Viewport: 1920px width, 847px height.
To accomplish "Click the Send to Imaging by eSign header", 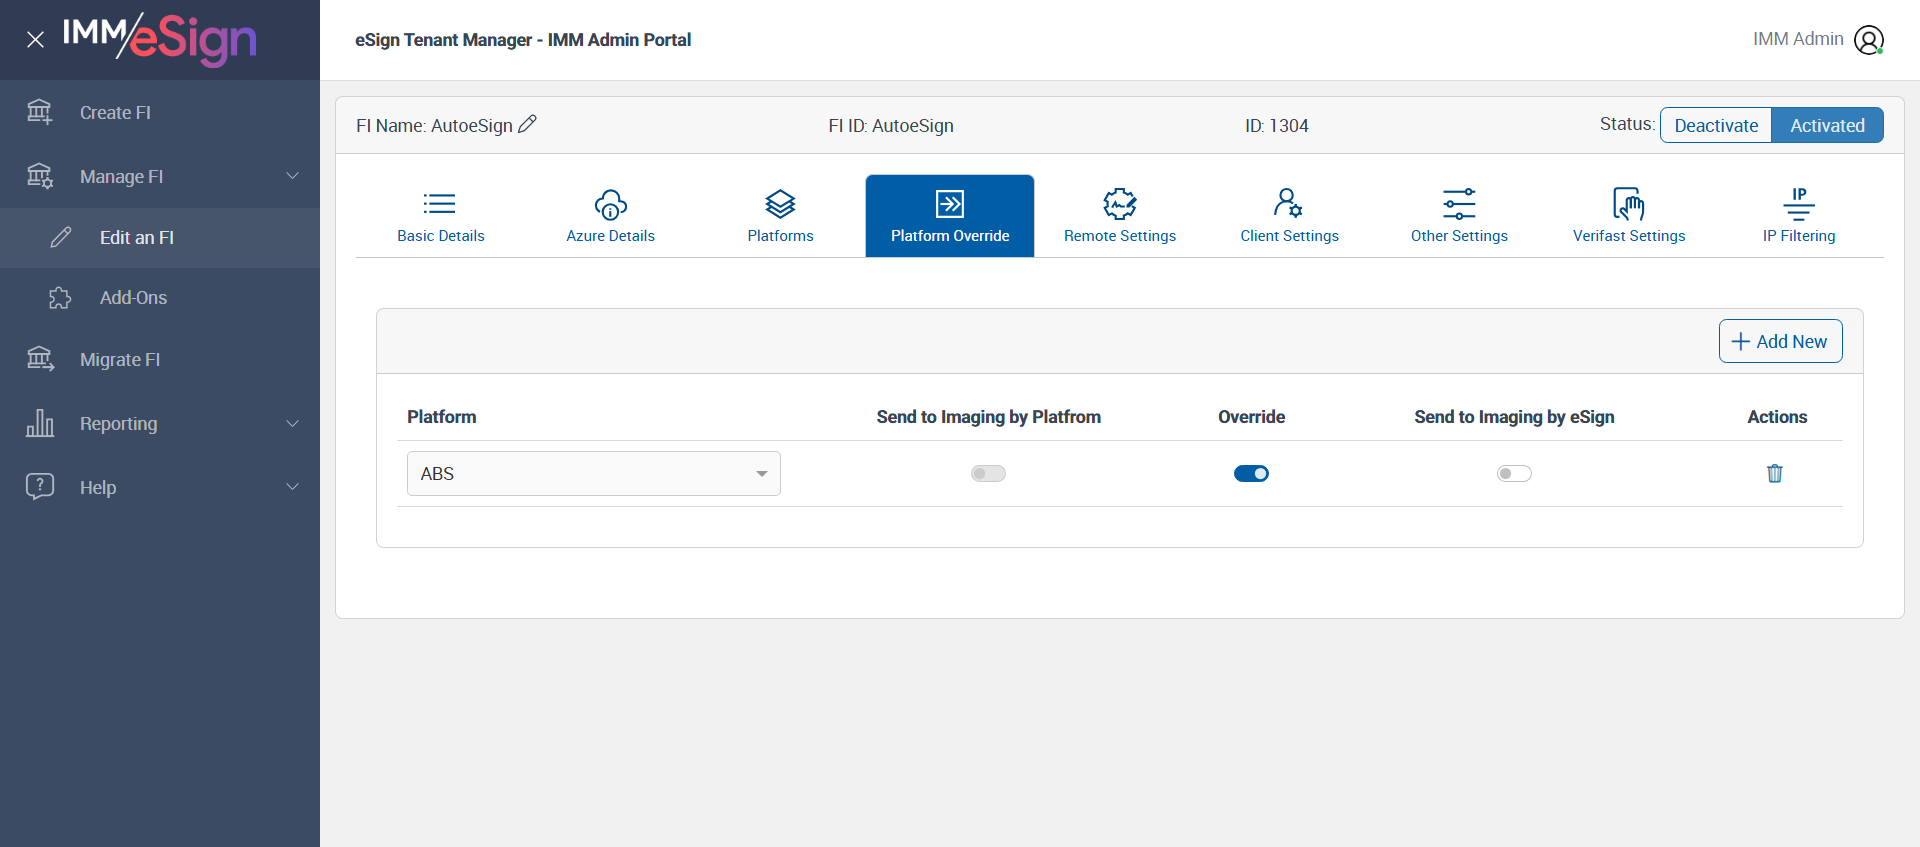I will 1514,417.
